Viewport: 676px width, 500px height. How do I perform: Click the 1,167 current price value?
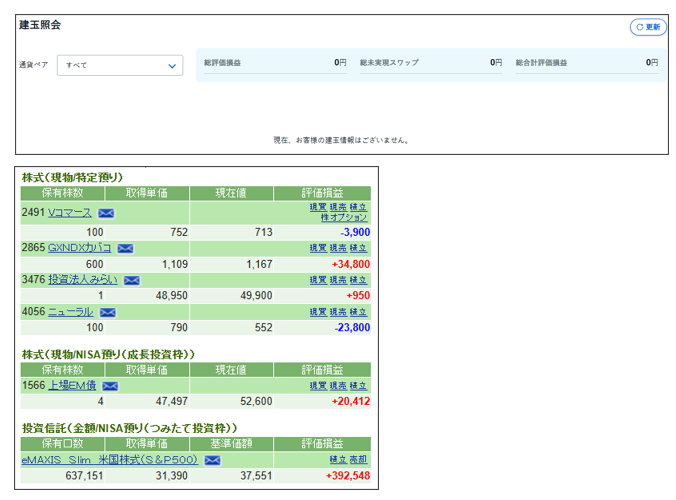click(259, 264)
